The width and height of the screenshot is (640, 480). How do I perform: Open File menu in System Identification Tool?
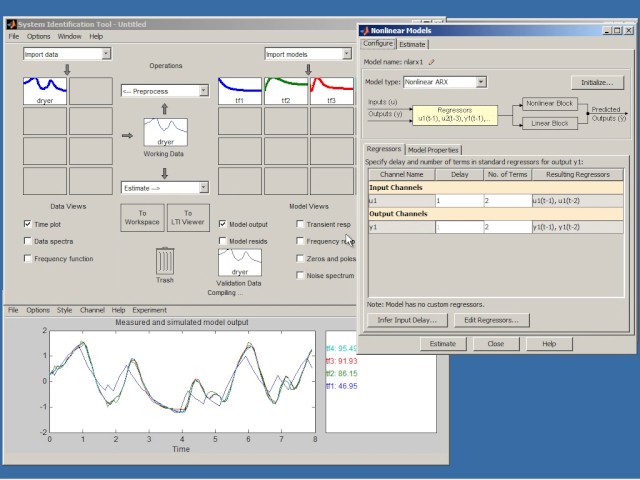pos(14,36)
